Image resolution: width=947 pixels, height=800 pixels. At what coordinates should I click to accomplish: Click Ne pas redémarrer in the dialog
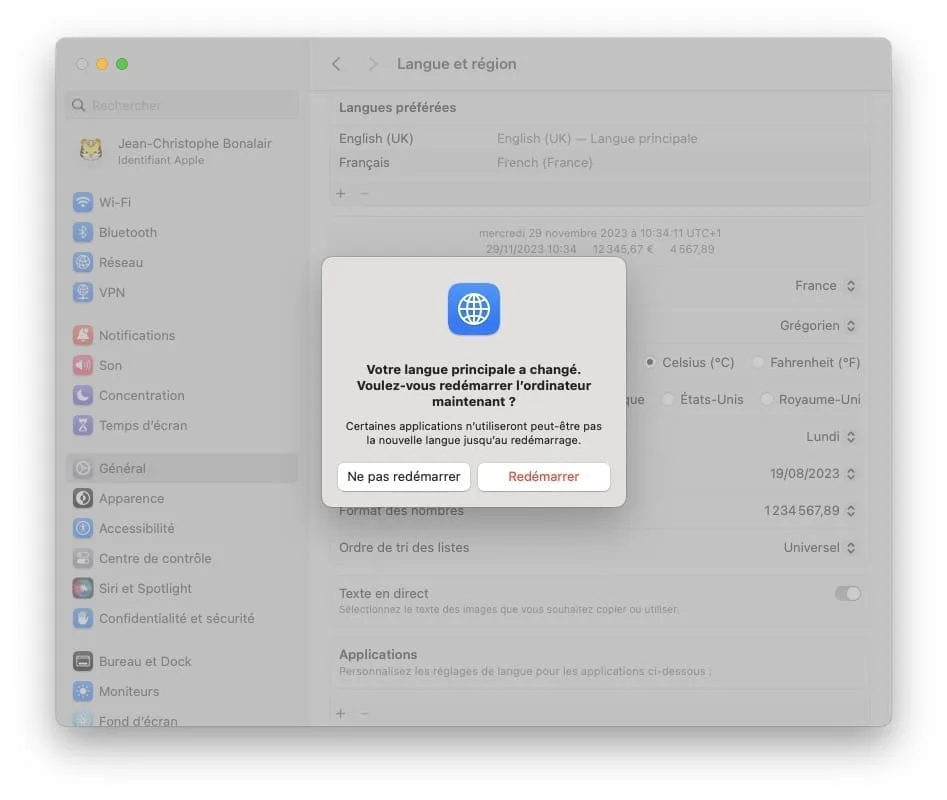point(404,477)
